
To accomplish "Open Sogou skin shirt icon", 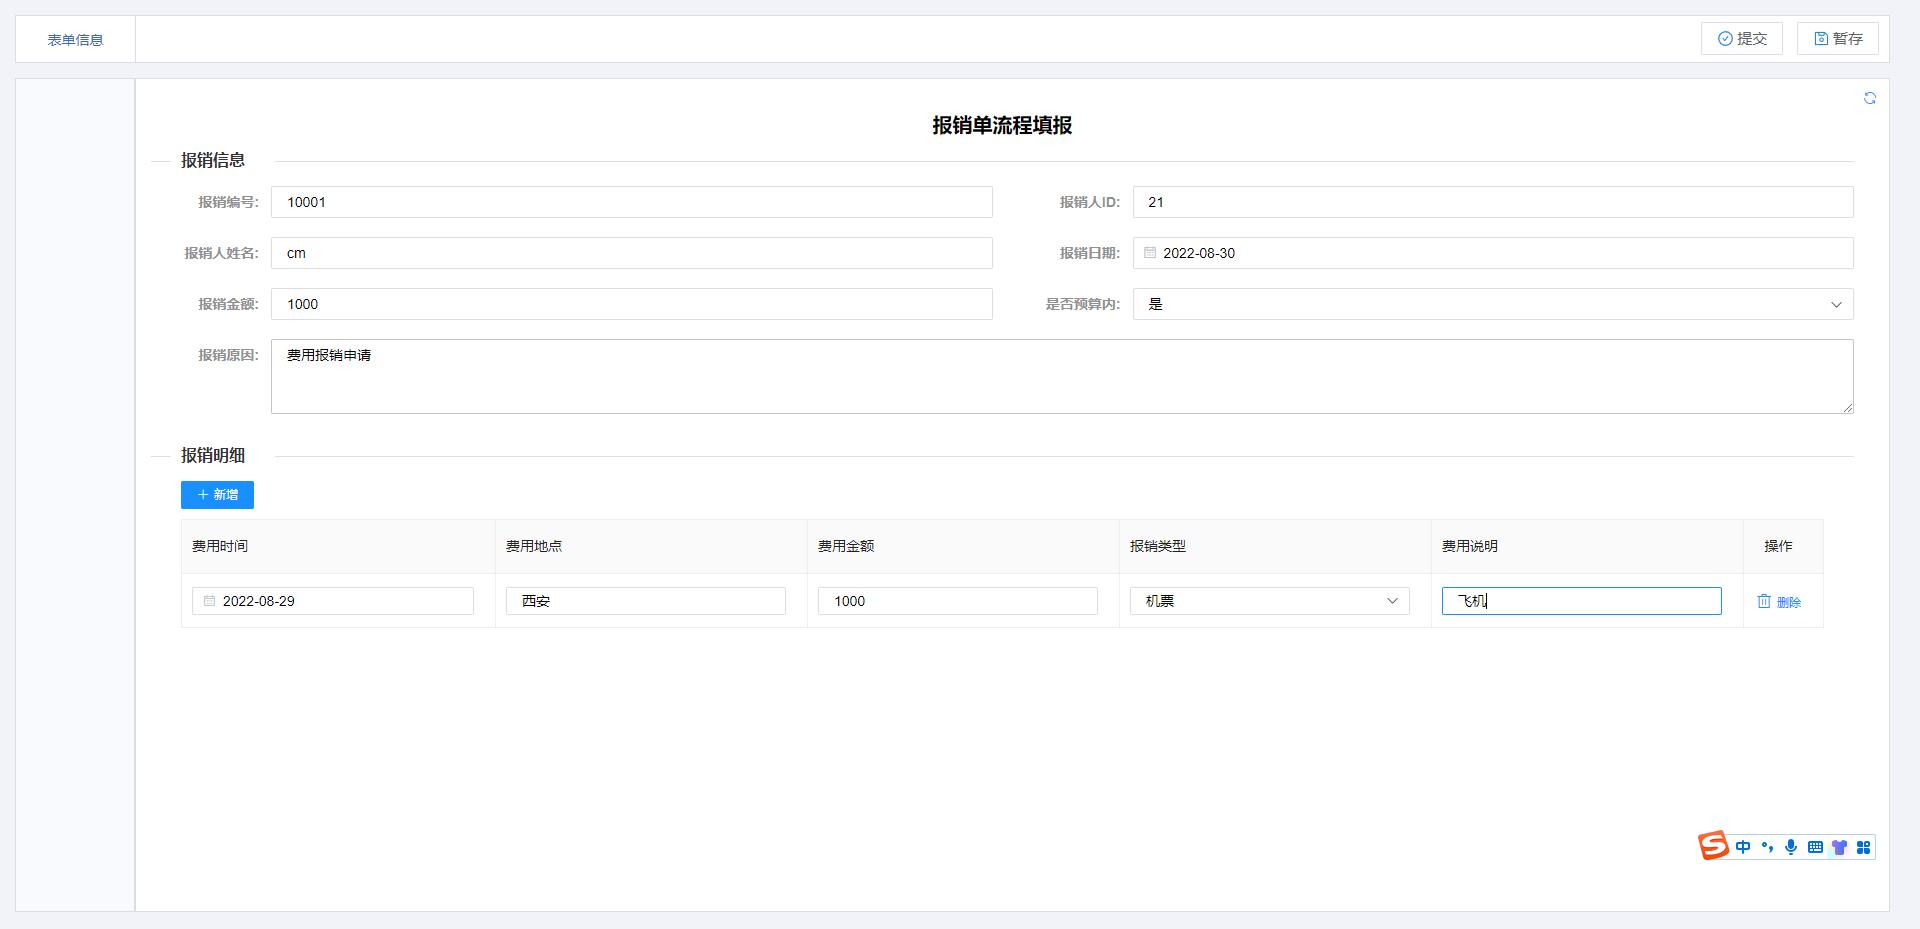I will coord(1839,847).
